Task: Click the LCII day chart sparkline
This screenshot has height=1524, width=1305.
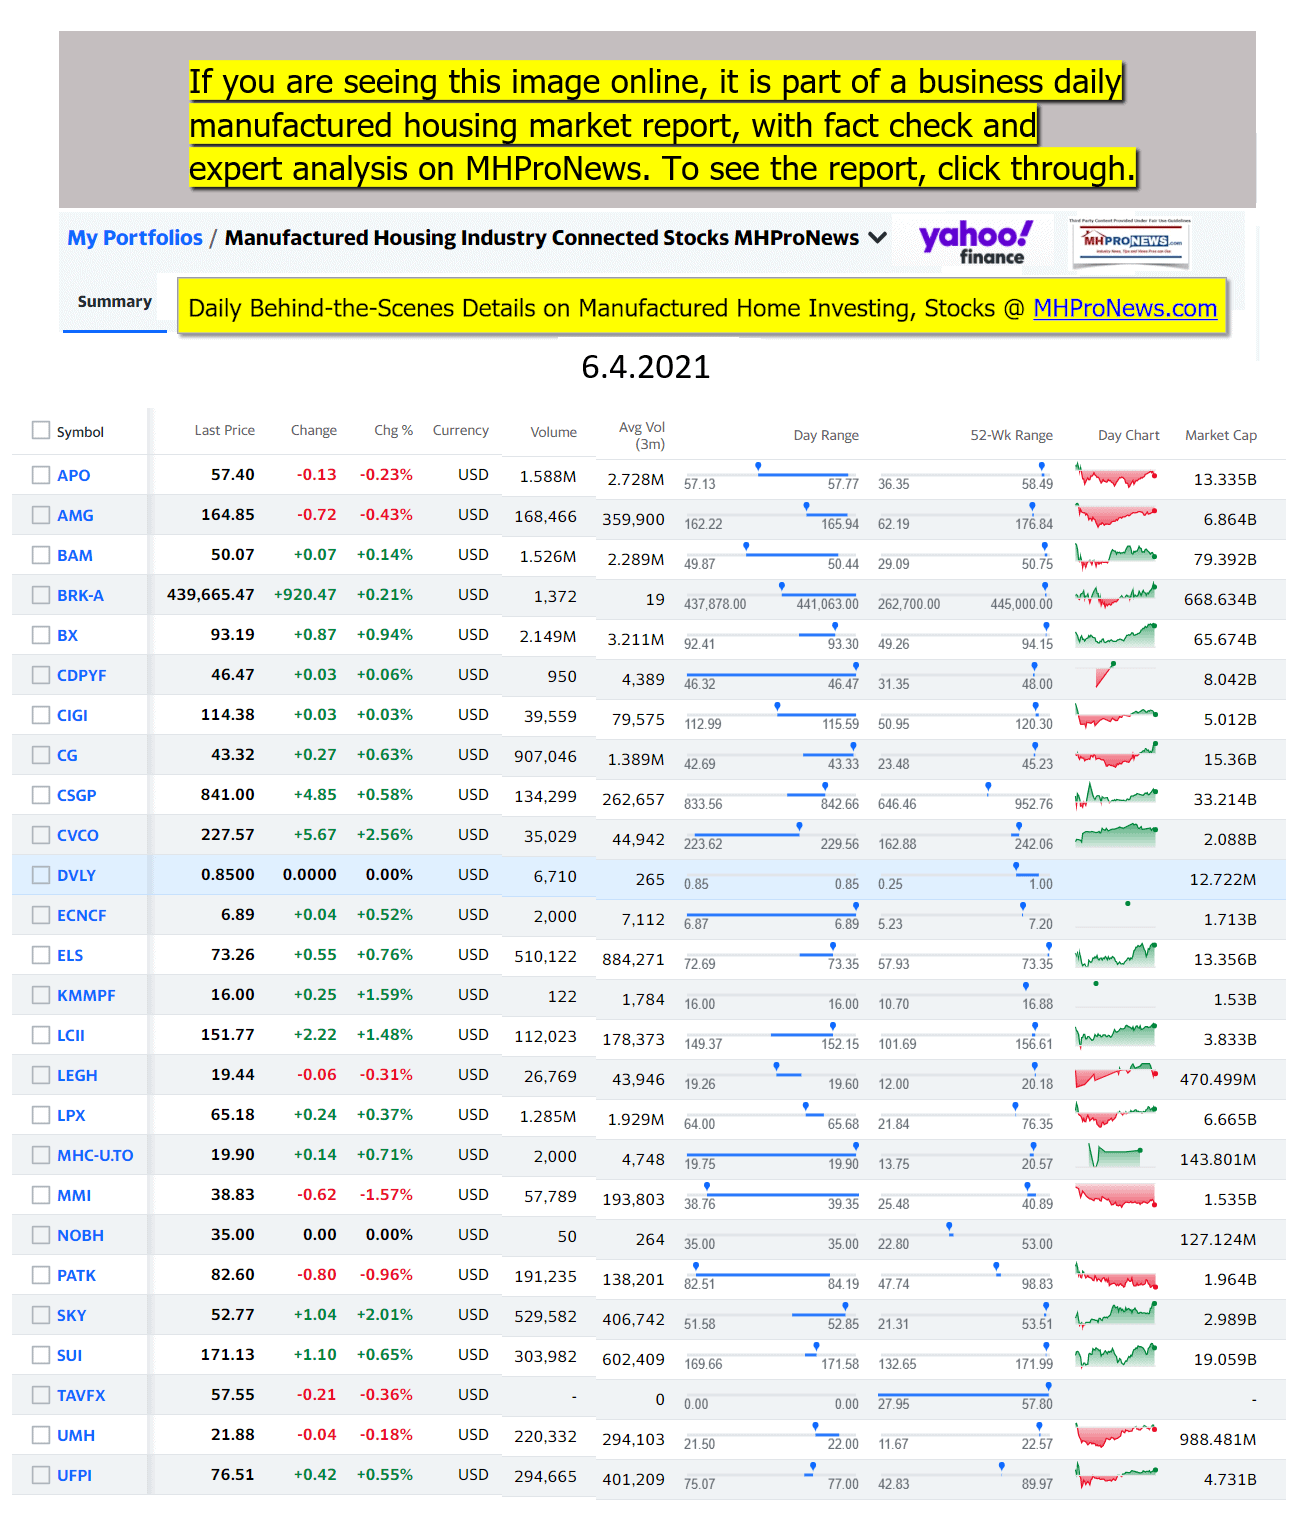Action: [1116, 1035]
